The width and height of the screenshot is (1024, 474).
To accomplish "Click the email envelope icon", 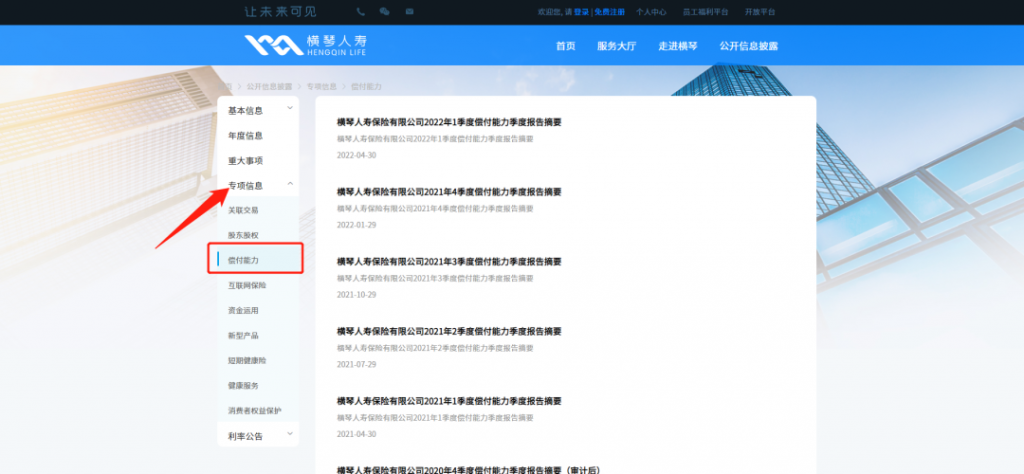I will (x=409, y=12).
